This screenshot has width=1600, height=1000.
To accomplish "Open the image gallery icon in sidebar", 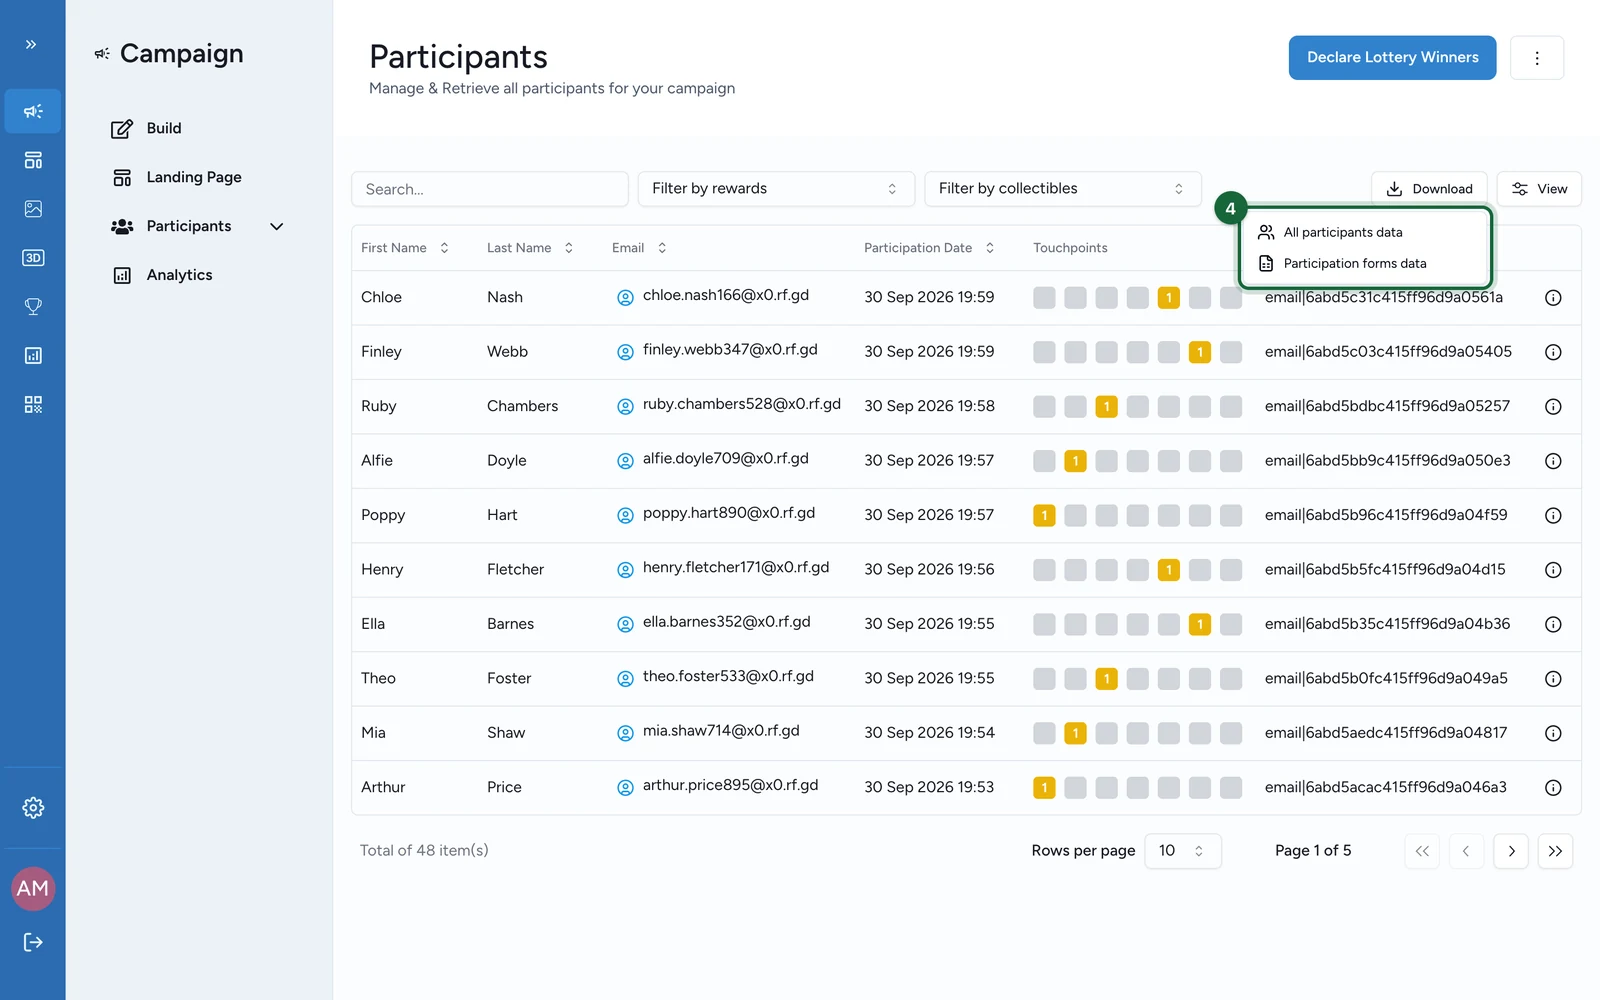I will click(x=33, y=209).
